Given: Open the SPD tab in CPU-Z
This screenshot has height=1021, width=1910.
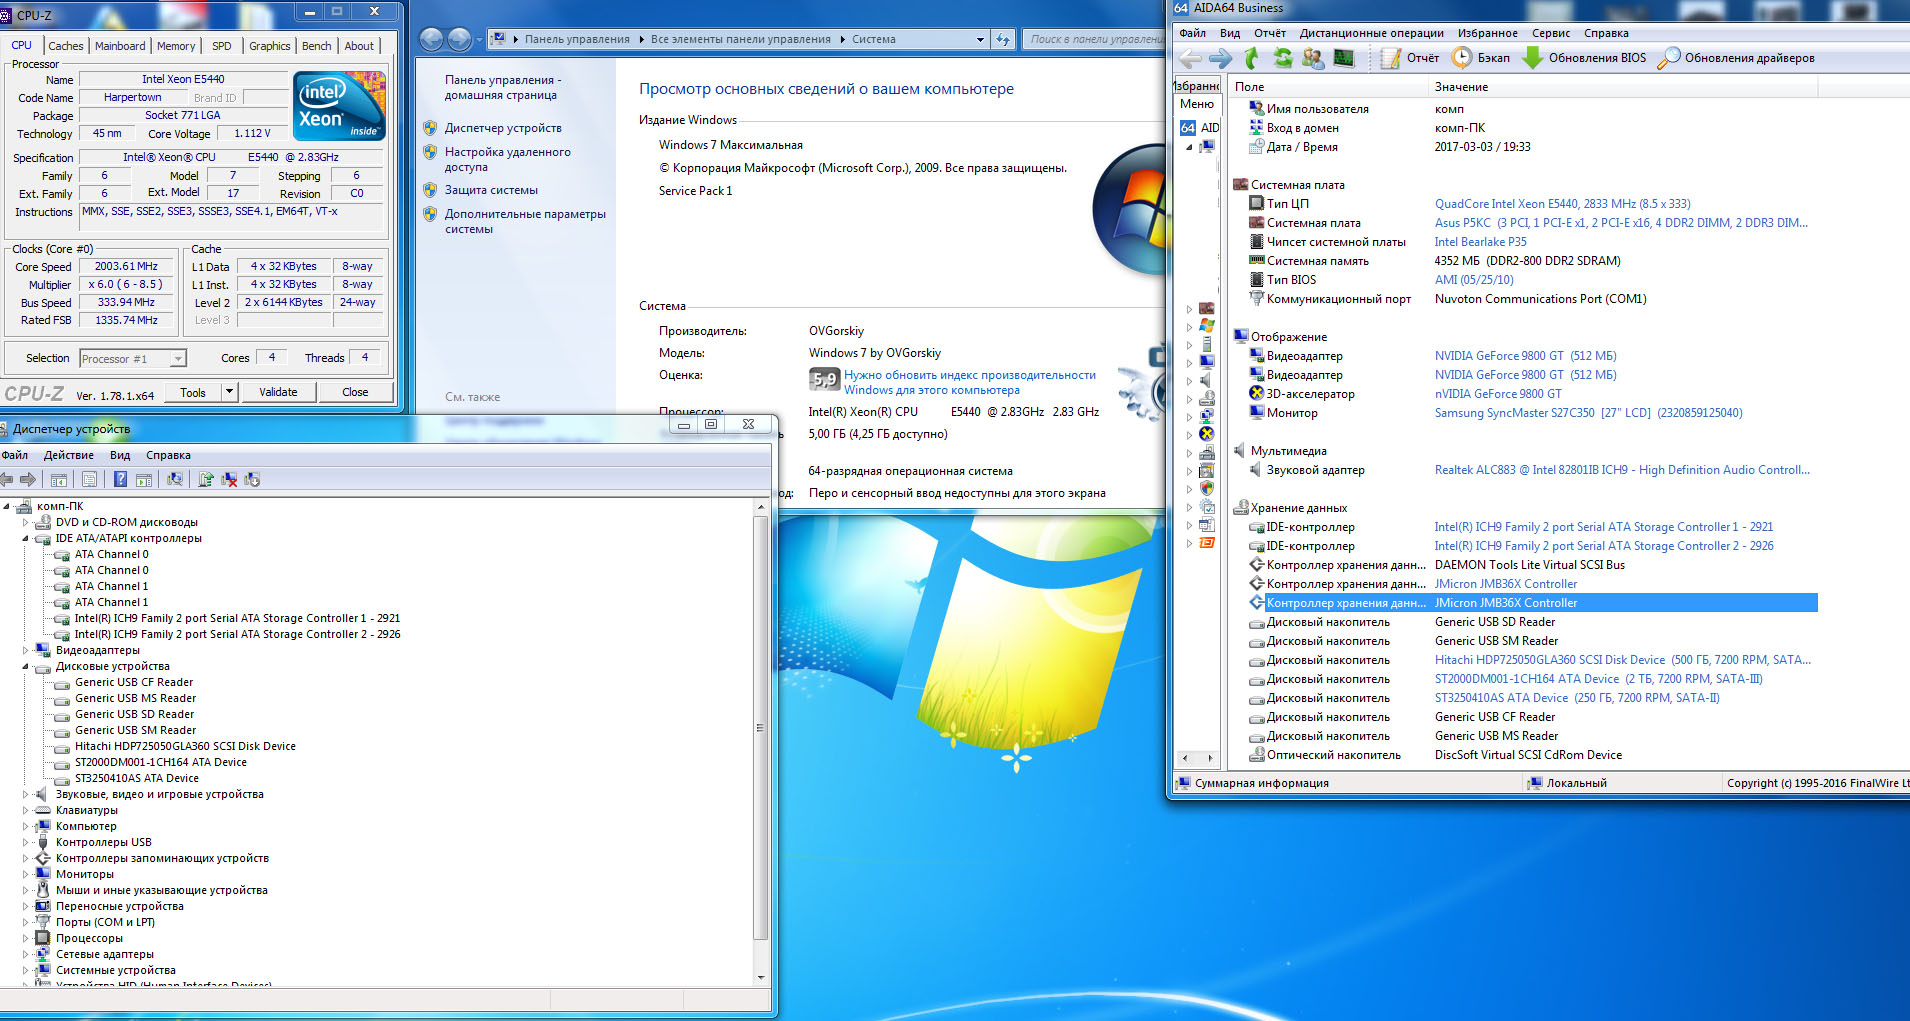Looking at the screenshot, I should [x=222, y=46].
